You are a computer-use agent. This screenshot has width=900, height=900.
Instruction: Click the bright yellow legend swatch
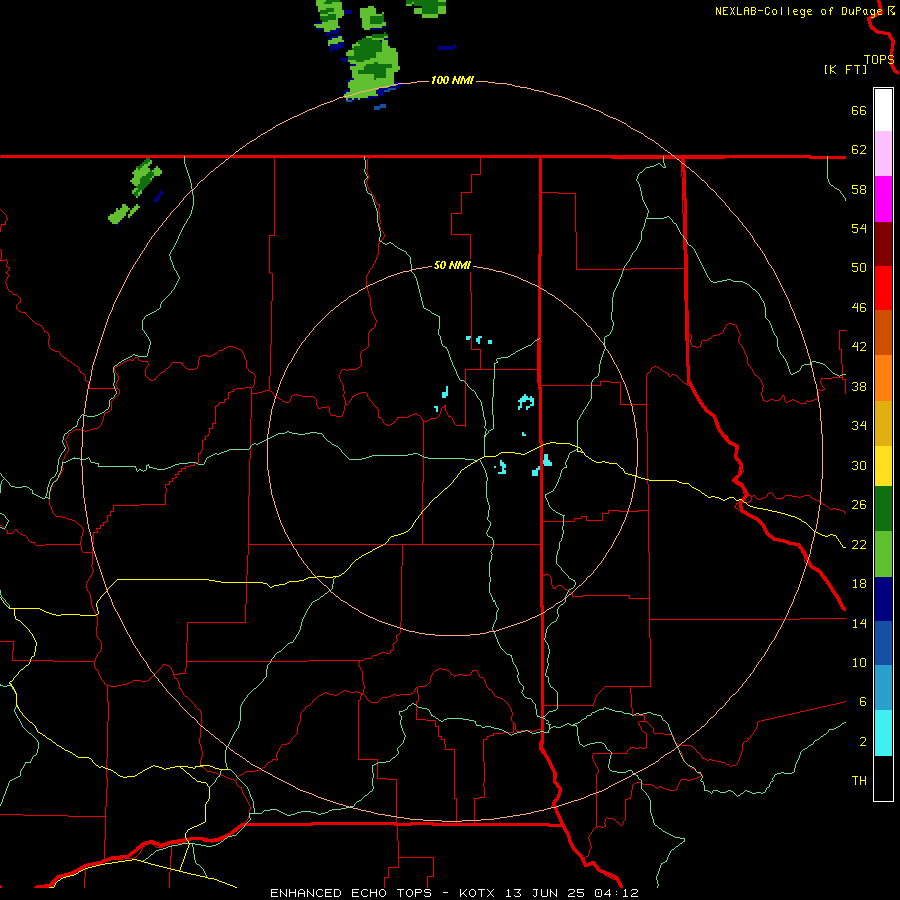pyautogui.click(x=883, y=466)
